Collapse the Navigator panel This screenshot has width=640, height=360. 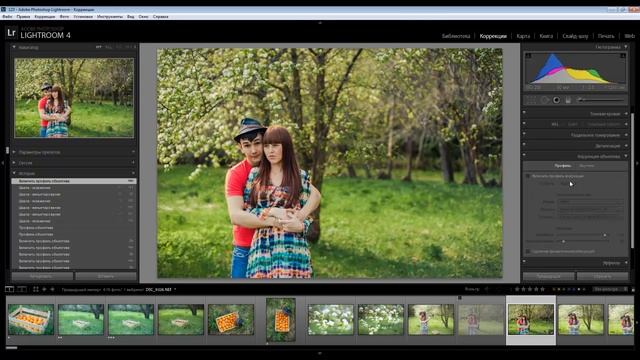click(x=14, y=47)
